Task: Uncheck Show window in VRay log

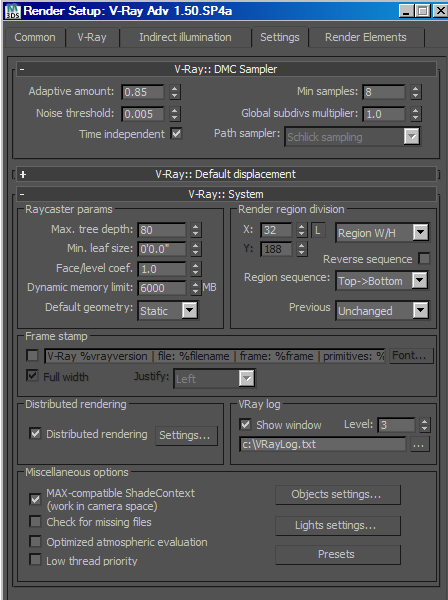Action: point(245,424)
